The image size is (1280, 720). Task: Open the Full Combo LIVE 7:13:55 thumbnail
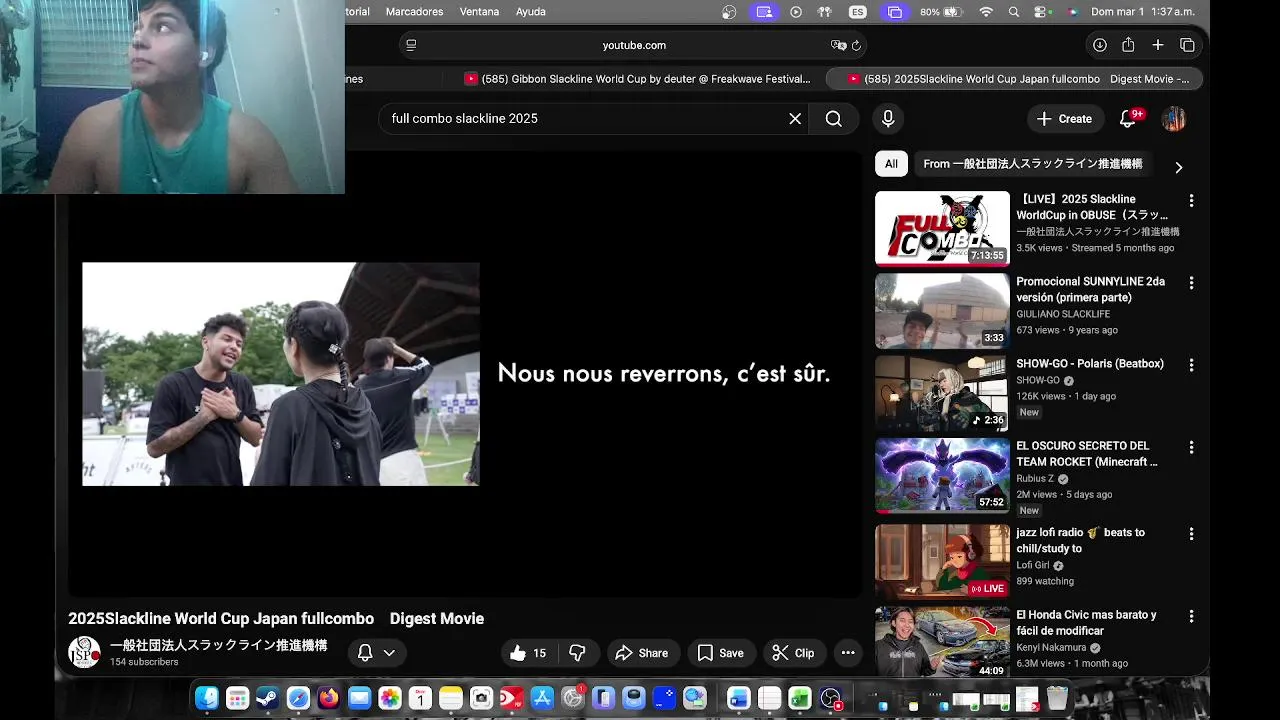tap(942, 229)
